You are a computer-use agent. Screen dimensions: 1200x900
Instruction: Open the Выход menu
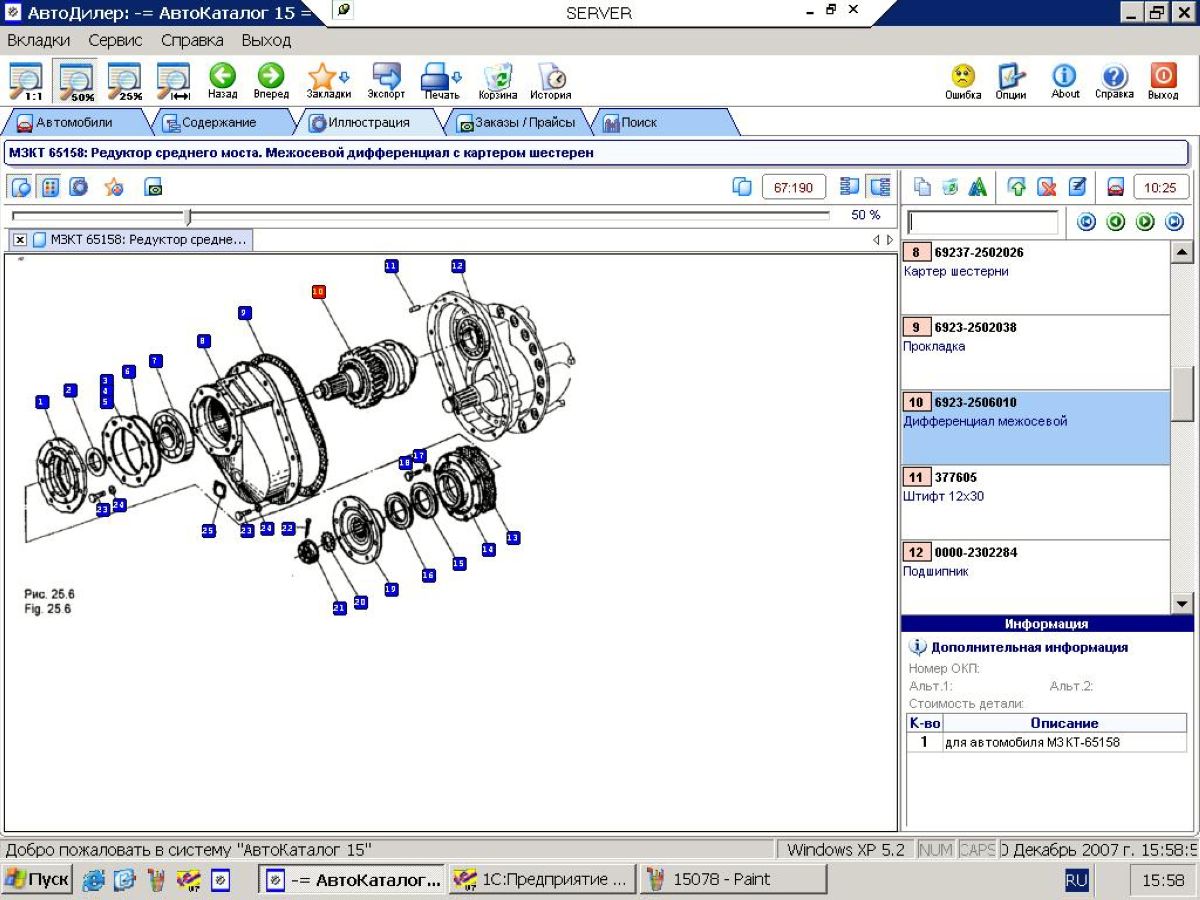point(266,41)
